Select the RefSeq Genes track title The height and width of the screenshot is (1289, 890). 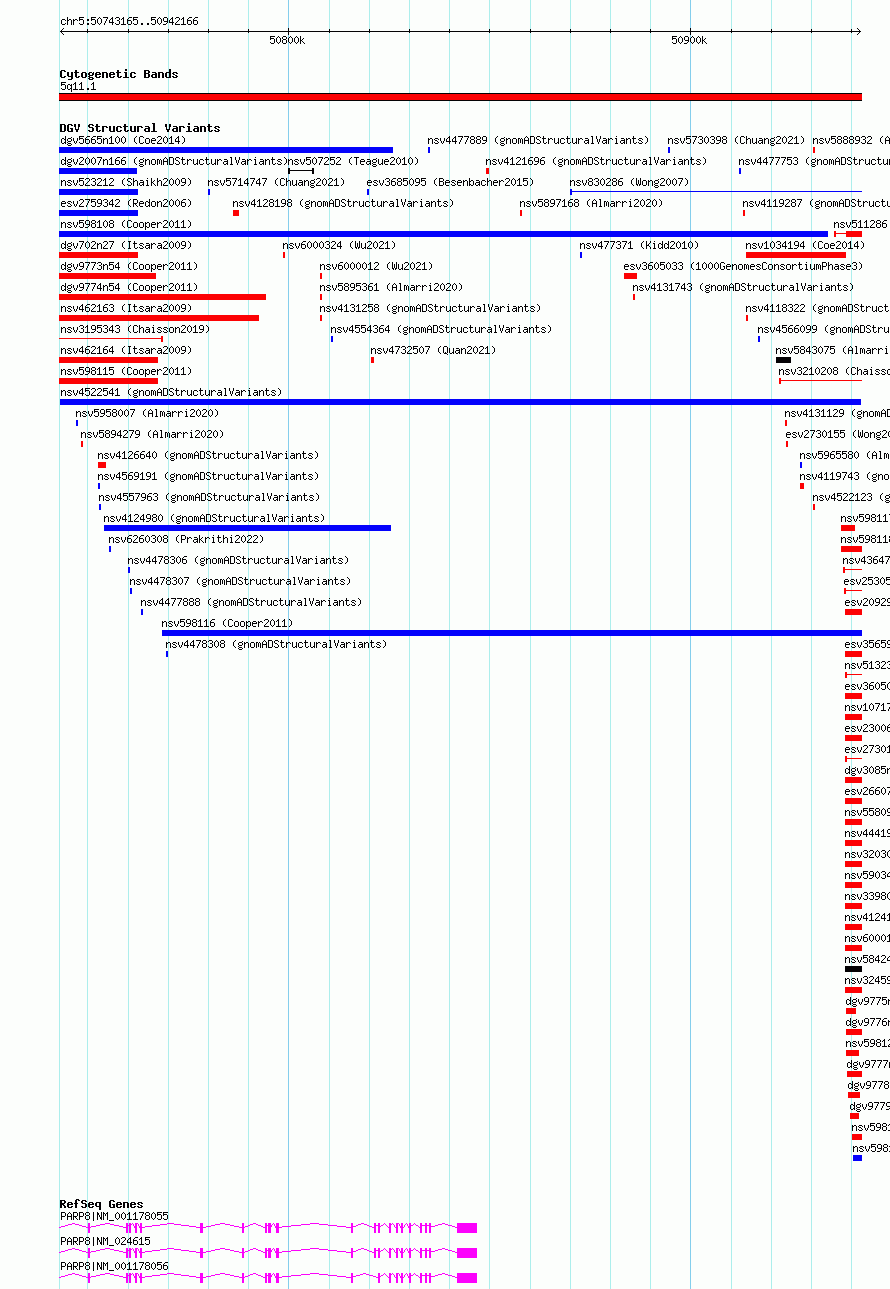(x=101, y=1204)
